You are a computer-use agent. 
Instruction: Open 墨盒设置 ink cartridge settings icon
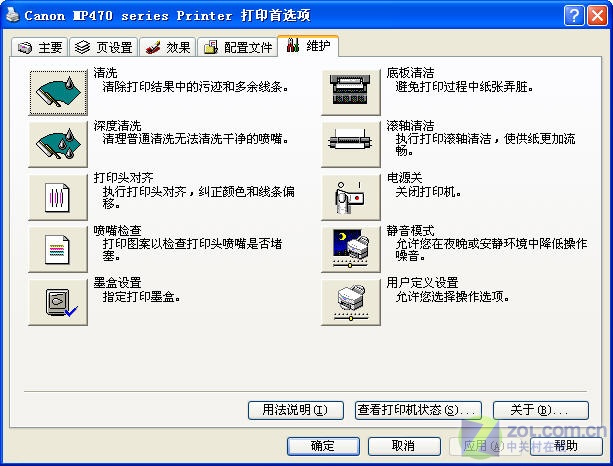(58, 302)
